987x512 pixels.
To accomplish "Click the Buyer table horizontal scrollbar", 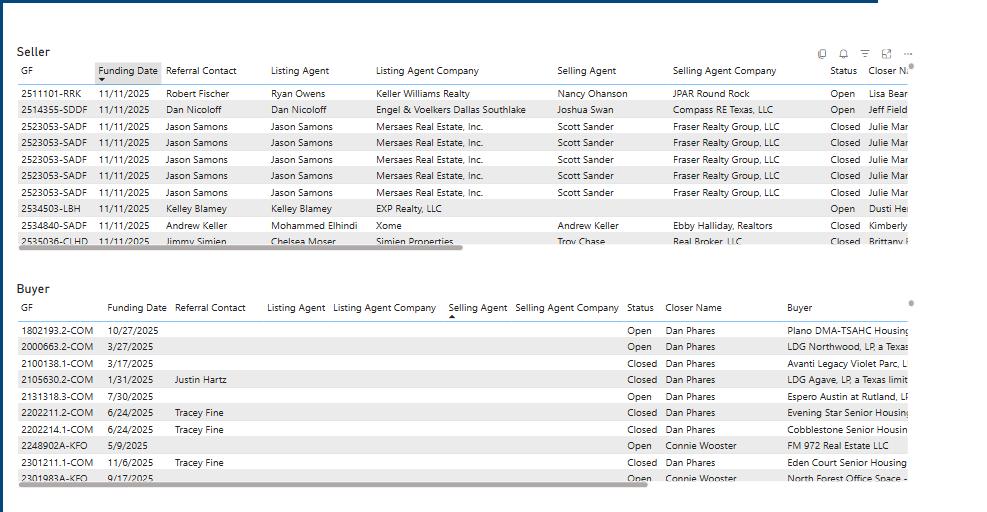I will 334,484.
